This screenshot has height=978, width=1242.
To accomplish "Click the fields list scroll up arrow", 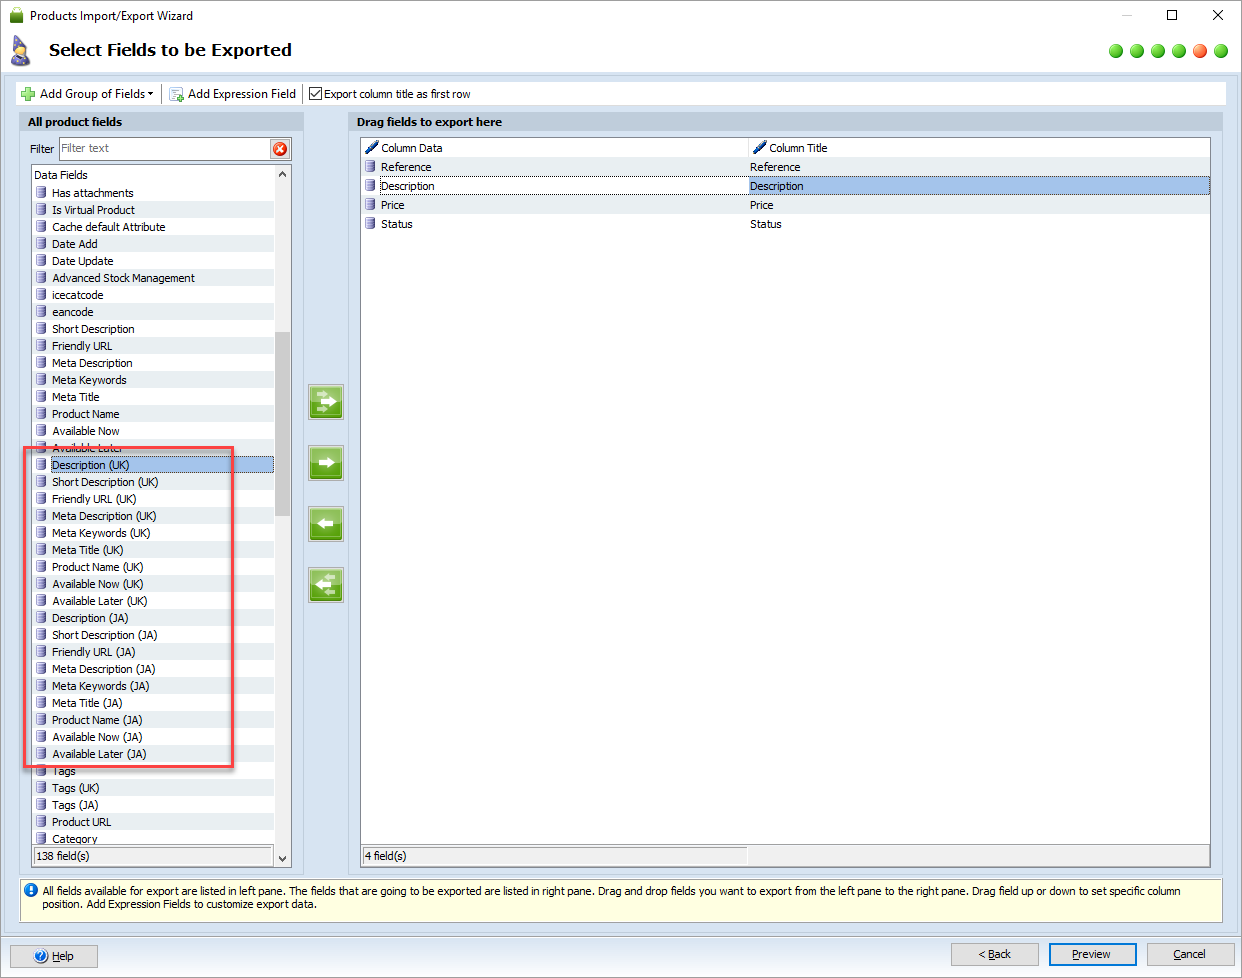I will [x=283, y=174].
